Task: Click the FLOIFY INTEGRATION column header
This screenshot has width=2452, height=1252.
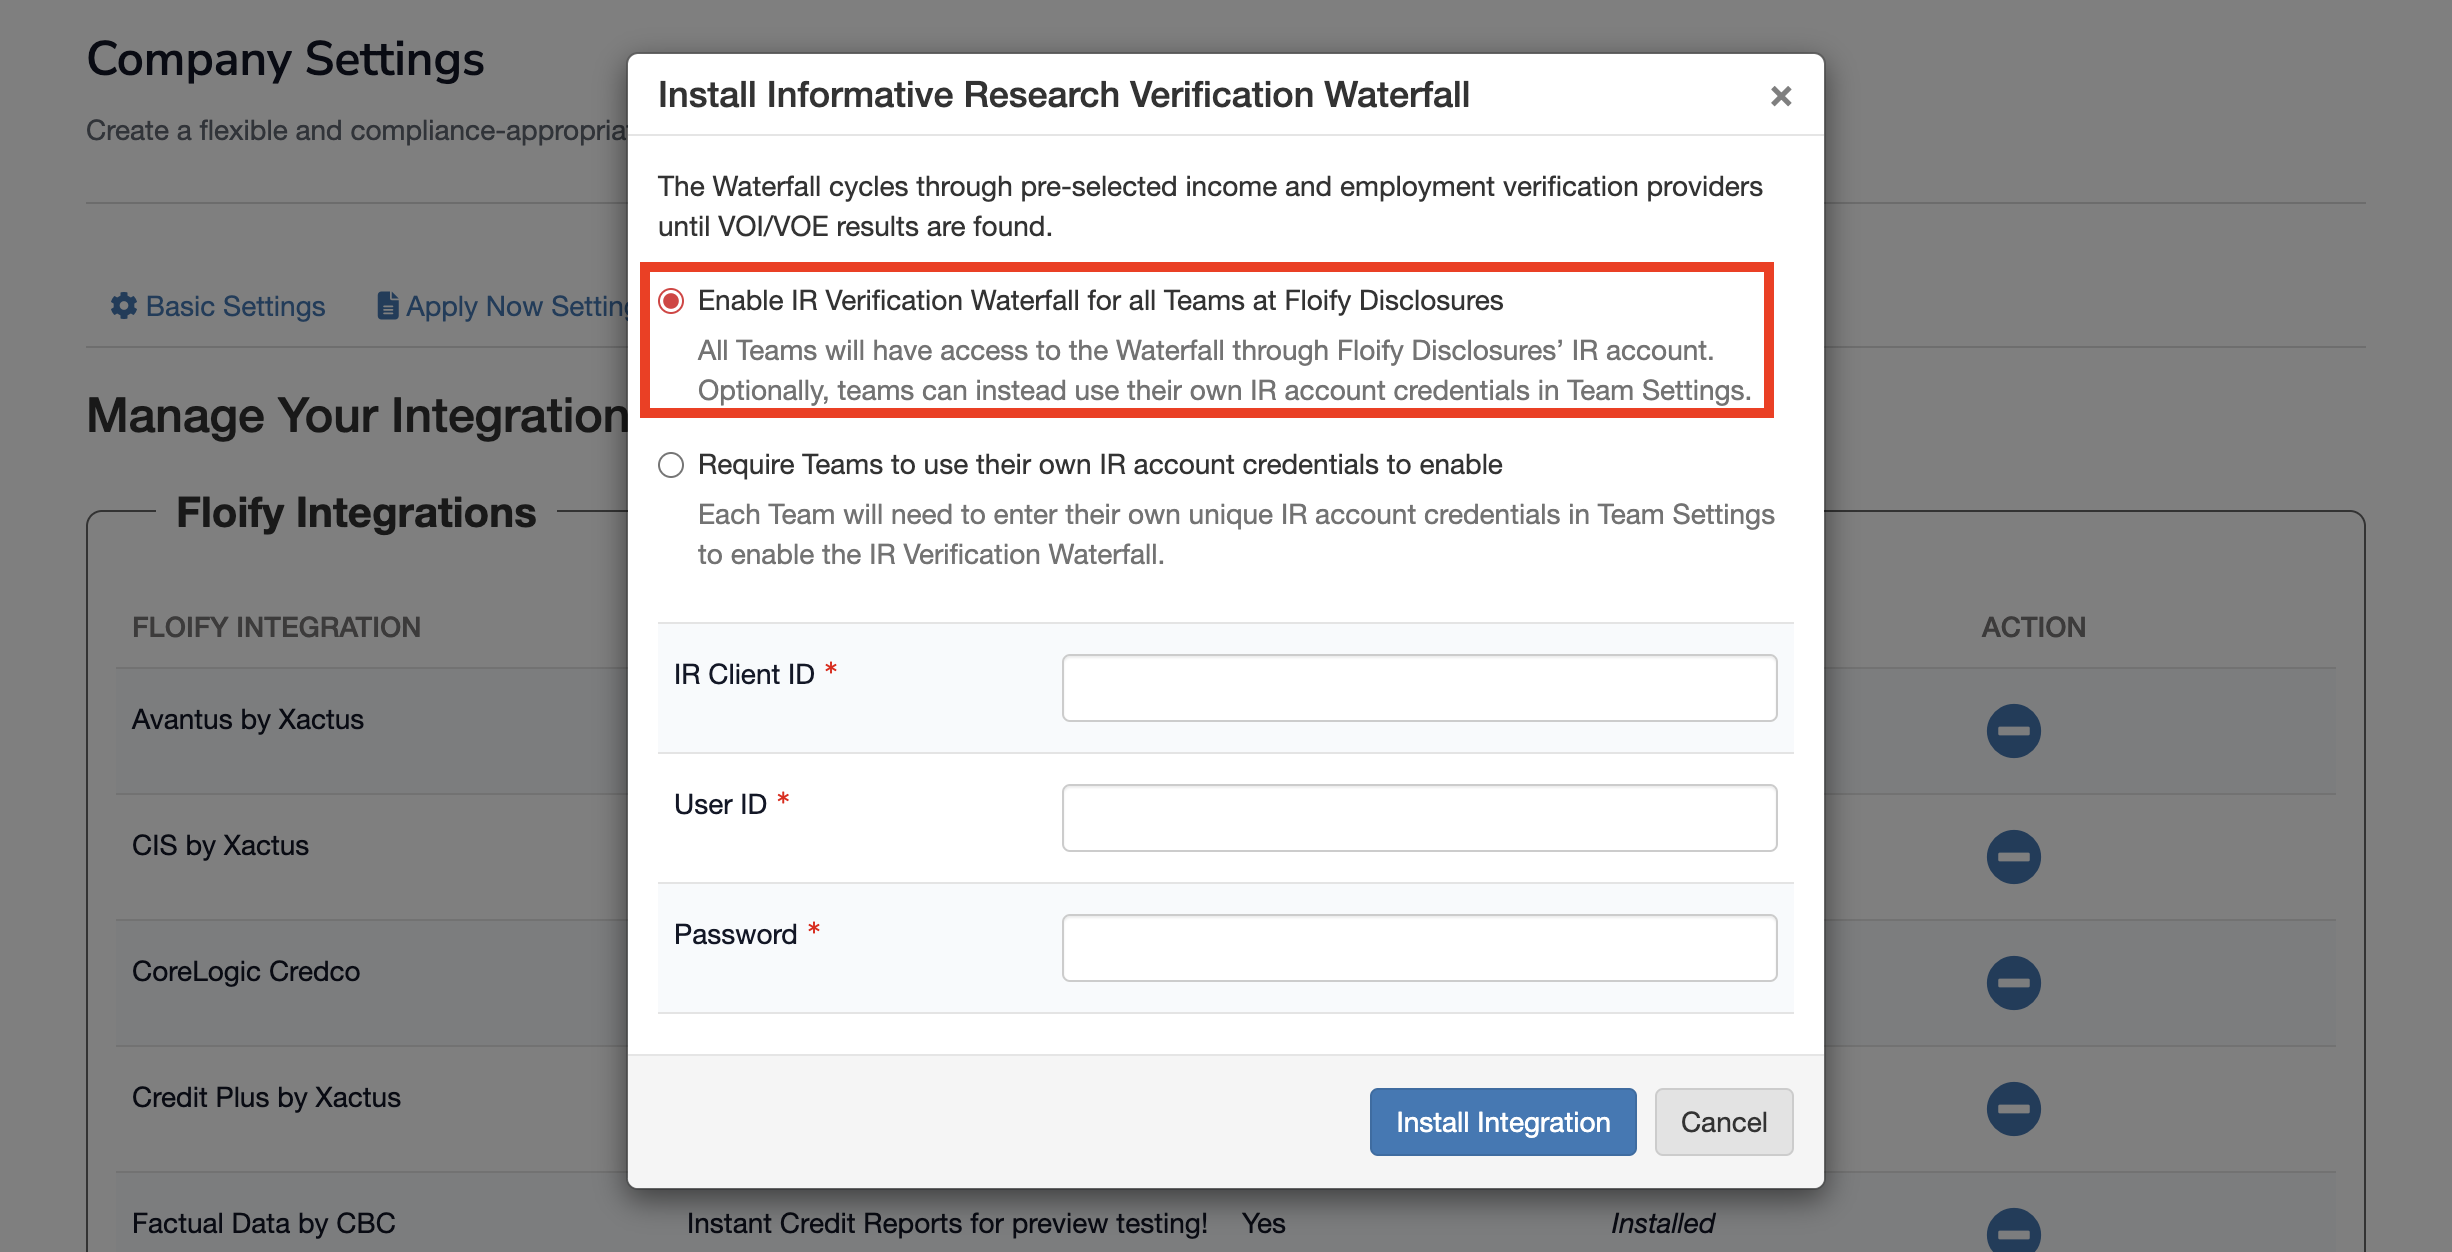Action: [276, 627]
